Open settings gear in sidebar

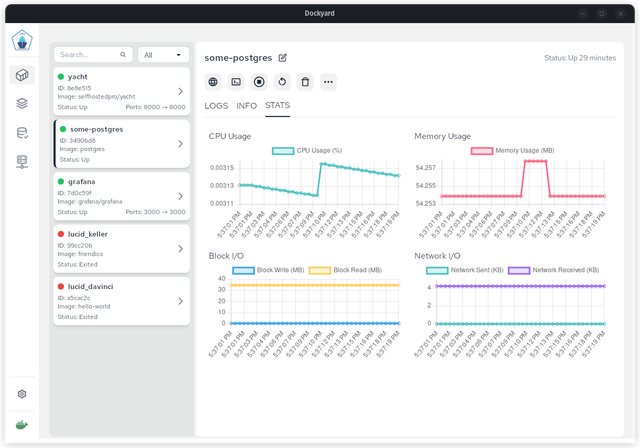click(x=22, y=394)
